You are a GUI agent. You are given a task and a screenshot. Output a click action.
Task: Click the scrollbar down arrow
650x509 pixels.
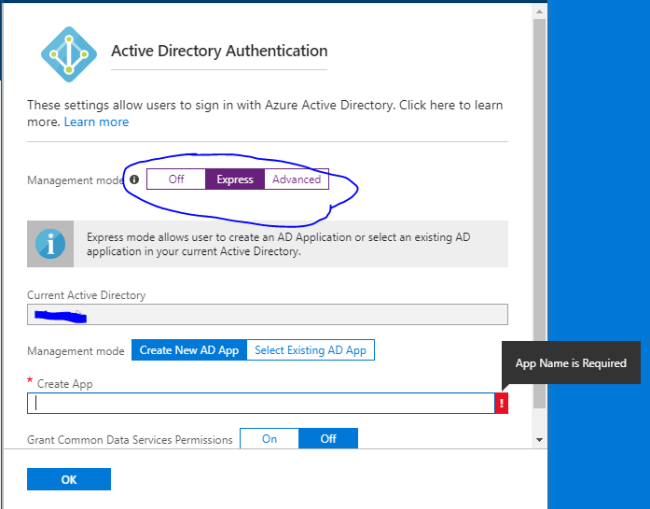[540, 439]
